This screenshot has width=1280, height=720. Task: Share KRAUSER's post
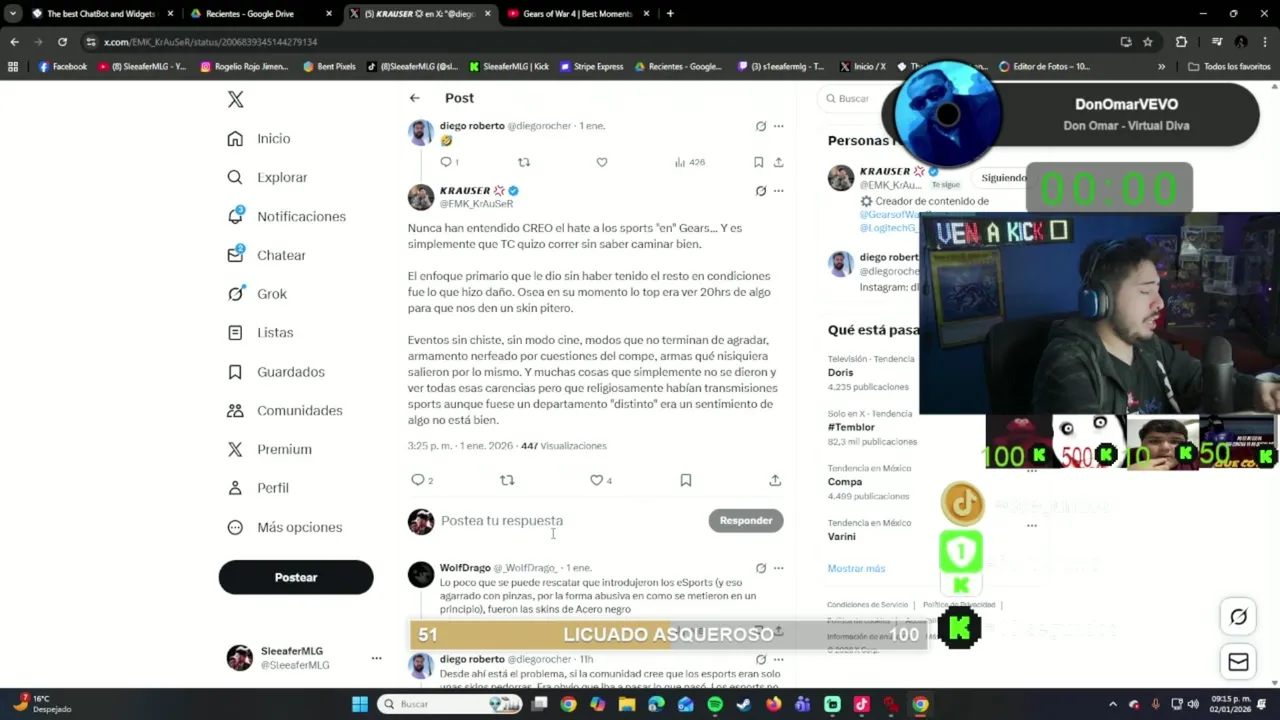point(775,480)
